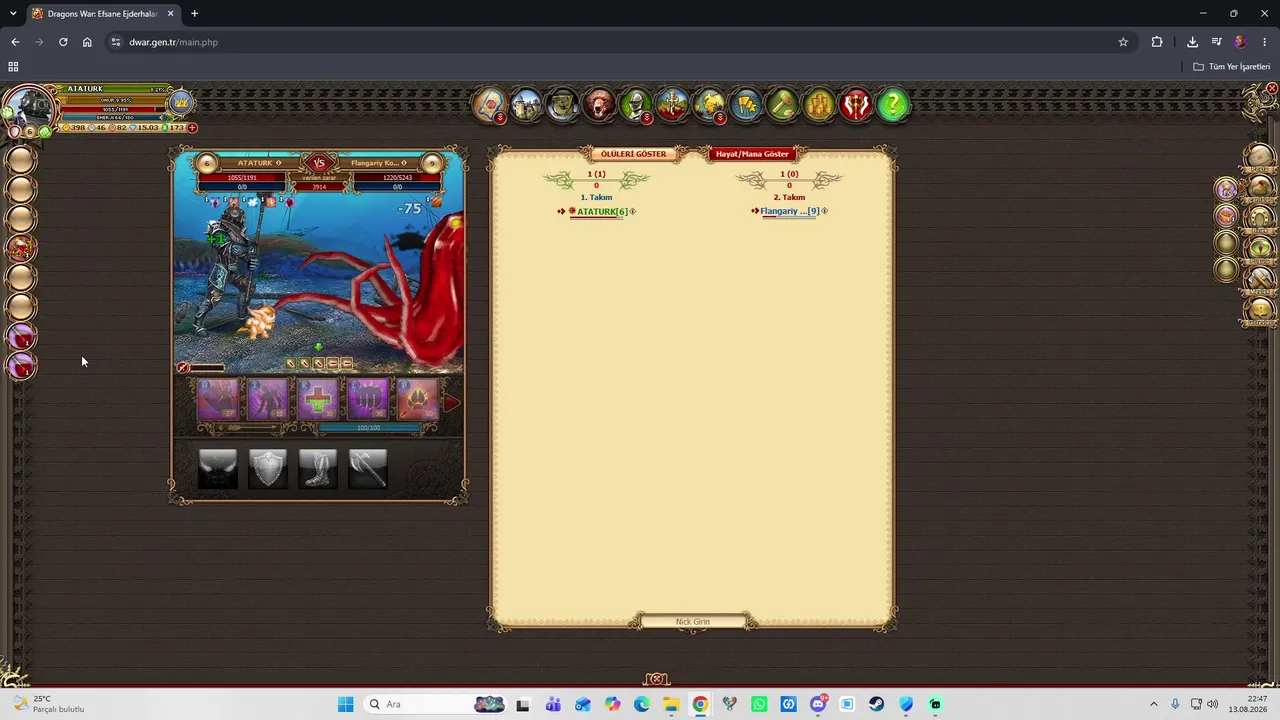The height and width of the screenshot is (720, 1280).
Task: Open the red axe and wings icon
Action: (x=856, y=104)
